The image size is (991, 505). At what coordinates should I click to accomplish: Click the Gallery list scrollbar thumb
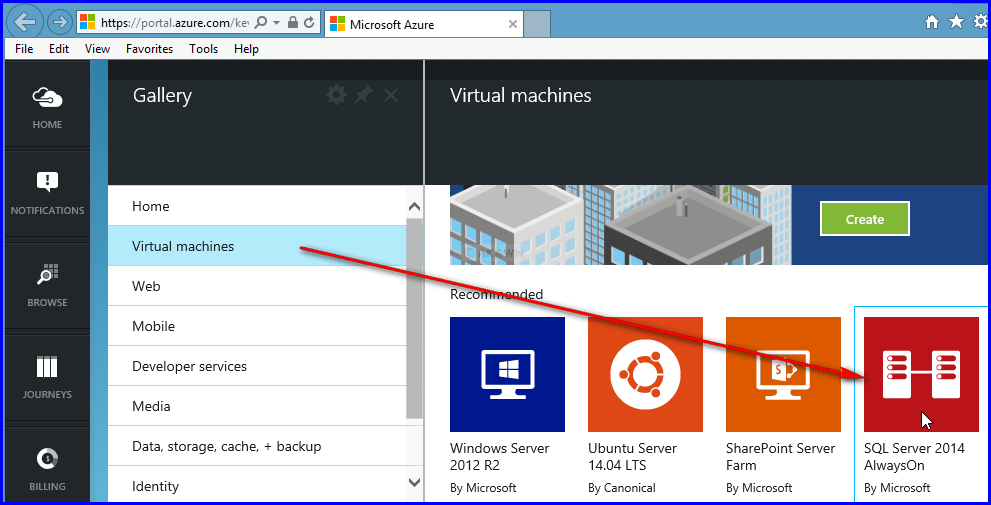[415, 318]
